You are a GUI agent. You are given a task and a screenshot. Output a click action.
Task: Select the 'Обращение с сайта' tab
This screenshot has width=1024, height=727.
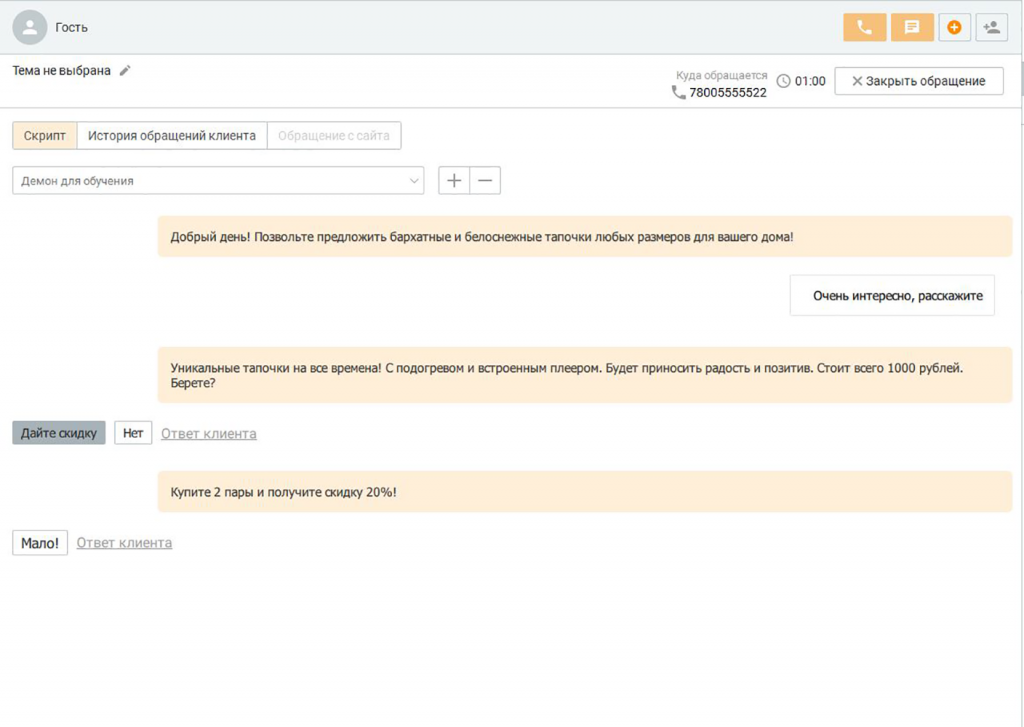tap(334, 136)
